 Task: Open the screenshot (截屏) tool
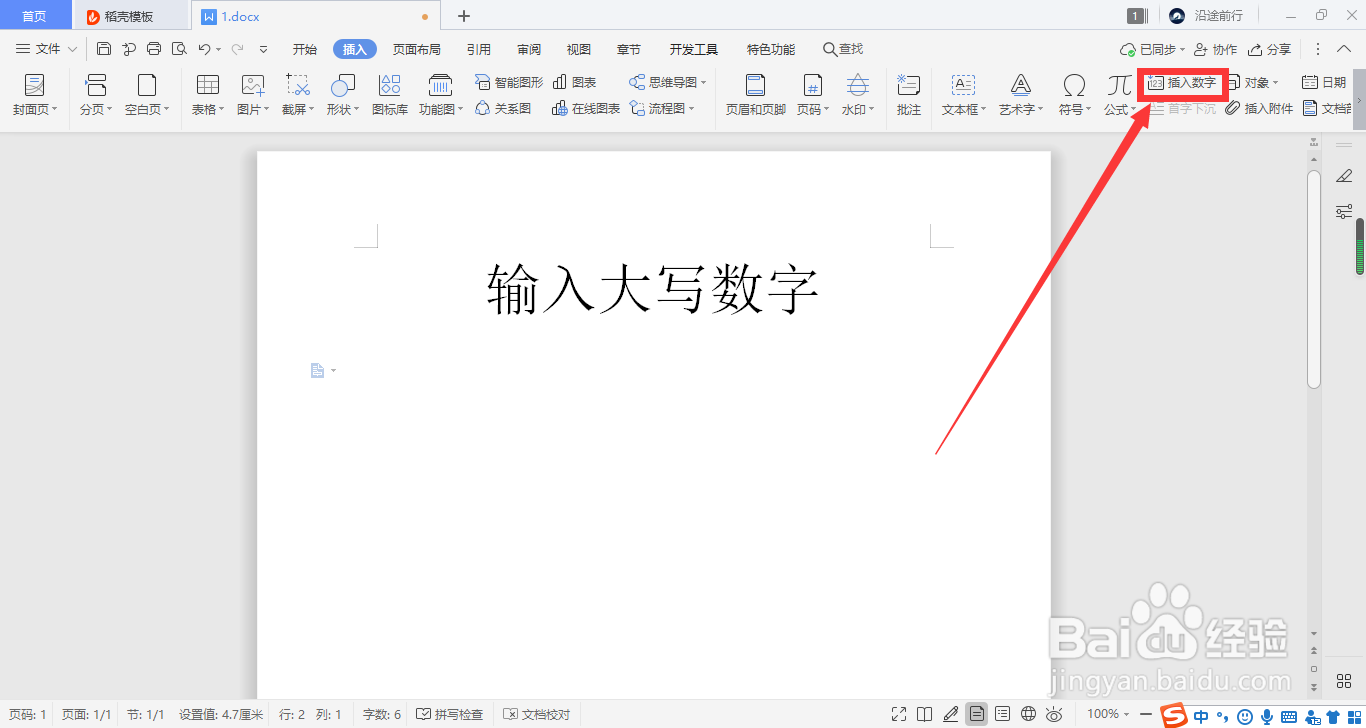point(296,95)
